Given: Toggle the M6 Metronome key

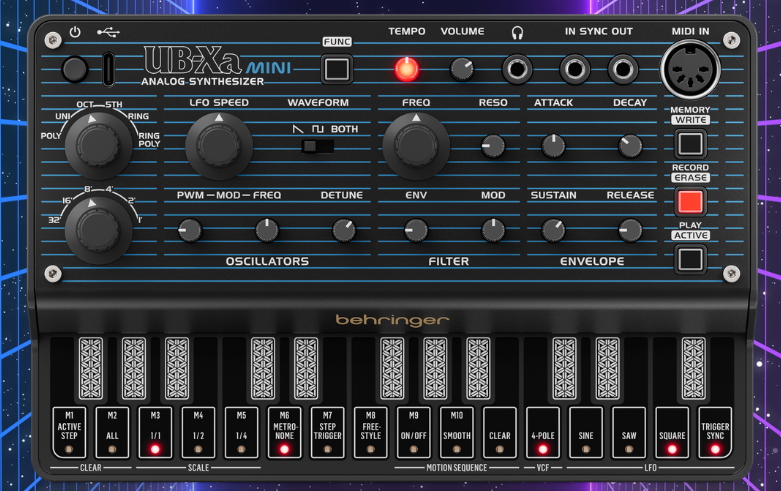Looking at the screenshot, I should coord(284,431).
